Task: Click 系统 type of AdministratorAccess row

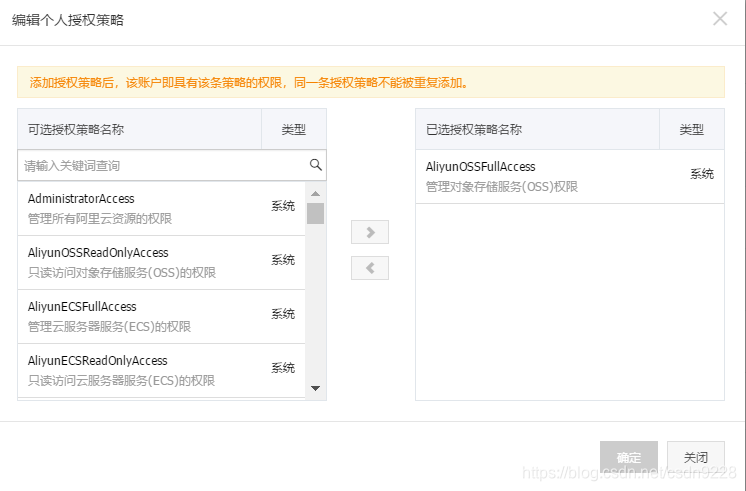Action: [x=283, y=206]
